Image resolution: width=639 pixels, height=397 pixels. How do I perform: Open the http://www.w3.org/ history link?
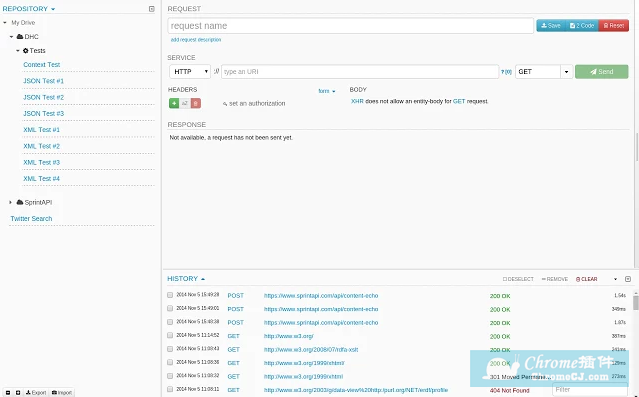click(x=289, y=336)
